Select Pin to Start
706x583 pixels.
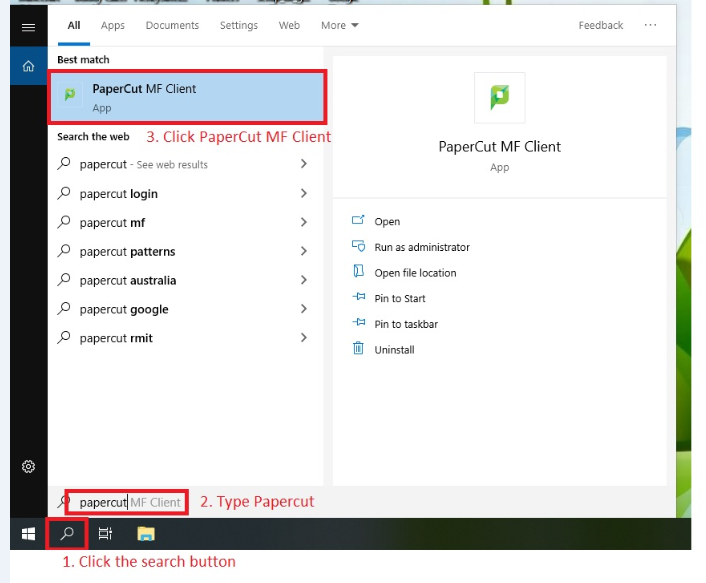tap(400, 298)
